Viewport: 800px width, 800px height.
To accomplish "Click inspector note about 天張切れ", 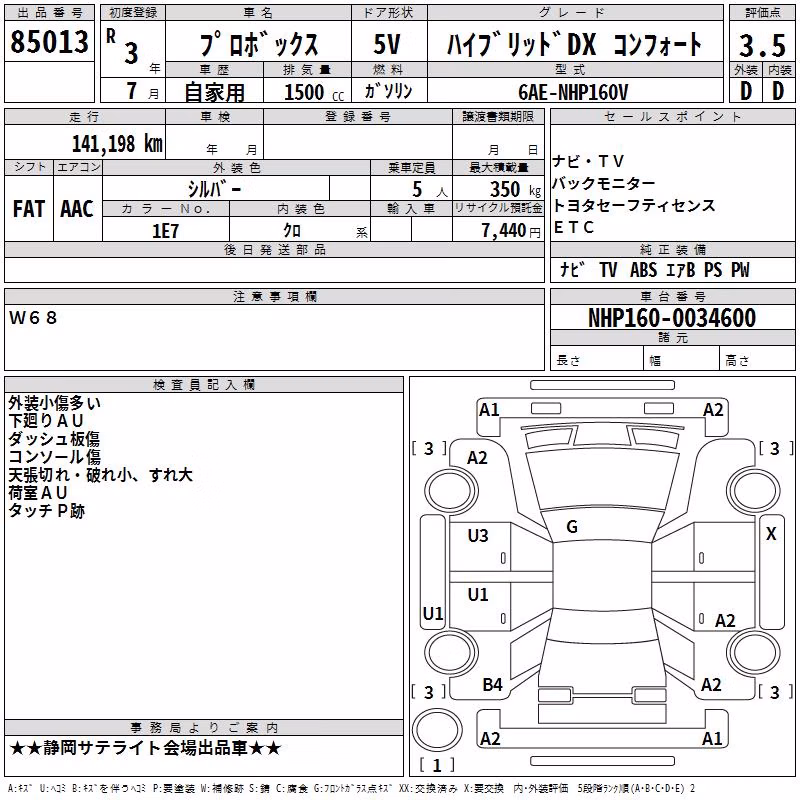I will pyautogui.click(x=101, y=475).
